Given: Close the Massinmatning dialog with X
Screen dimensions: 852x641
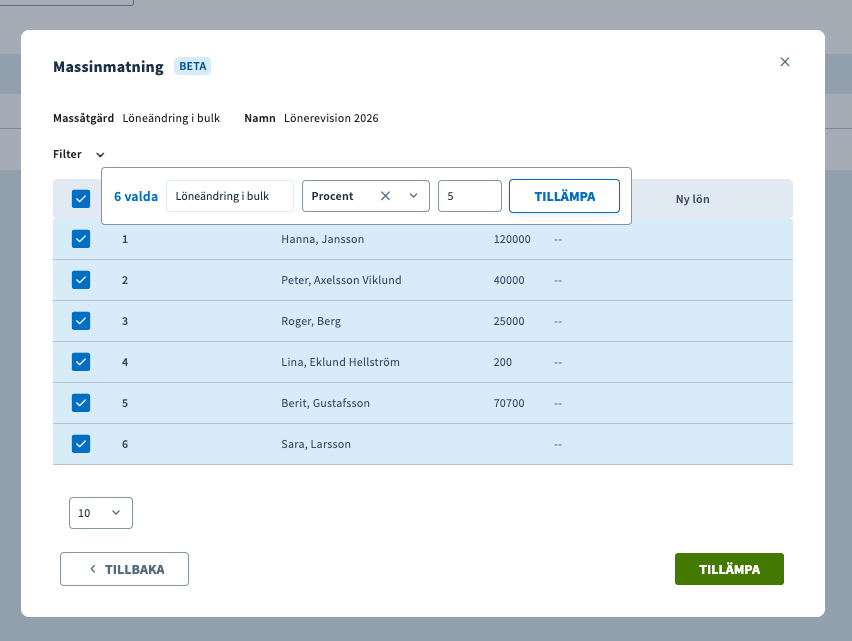Looking at the screenshot, I should coord(785,62).
